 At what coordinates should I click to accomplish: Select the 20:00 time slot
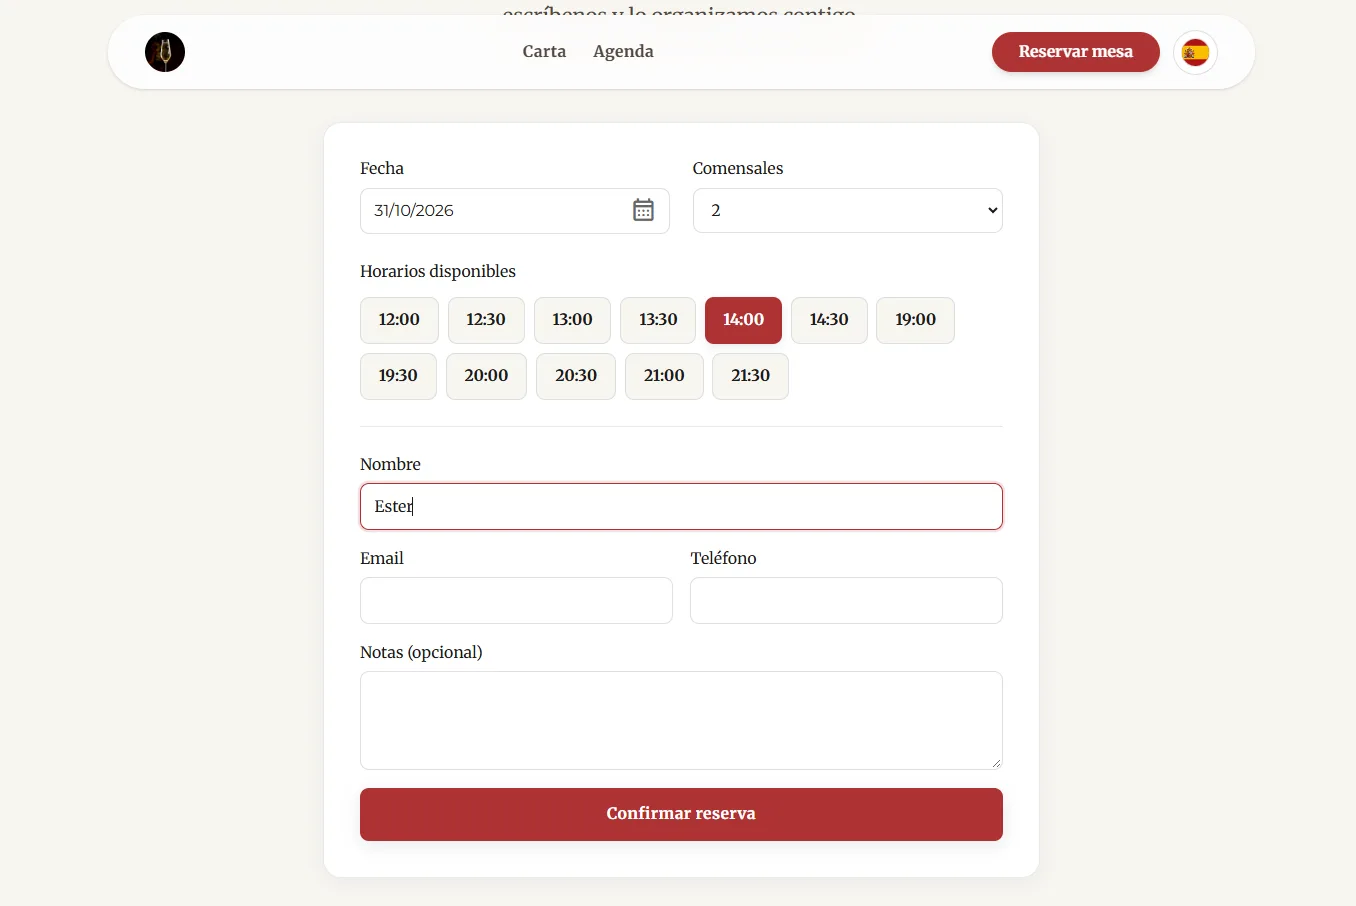point(486,376)
